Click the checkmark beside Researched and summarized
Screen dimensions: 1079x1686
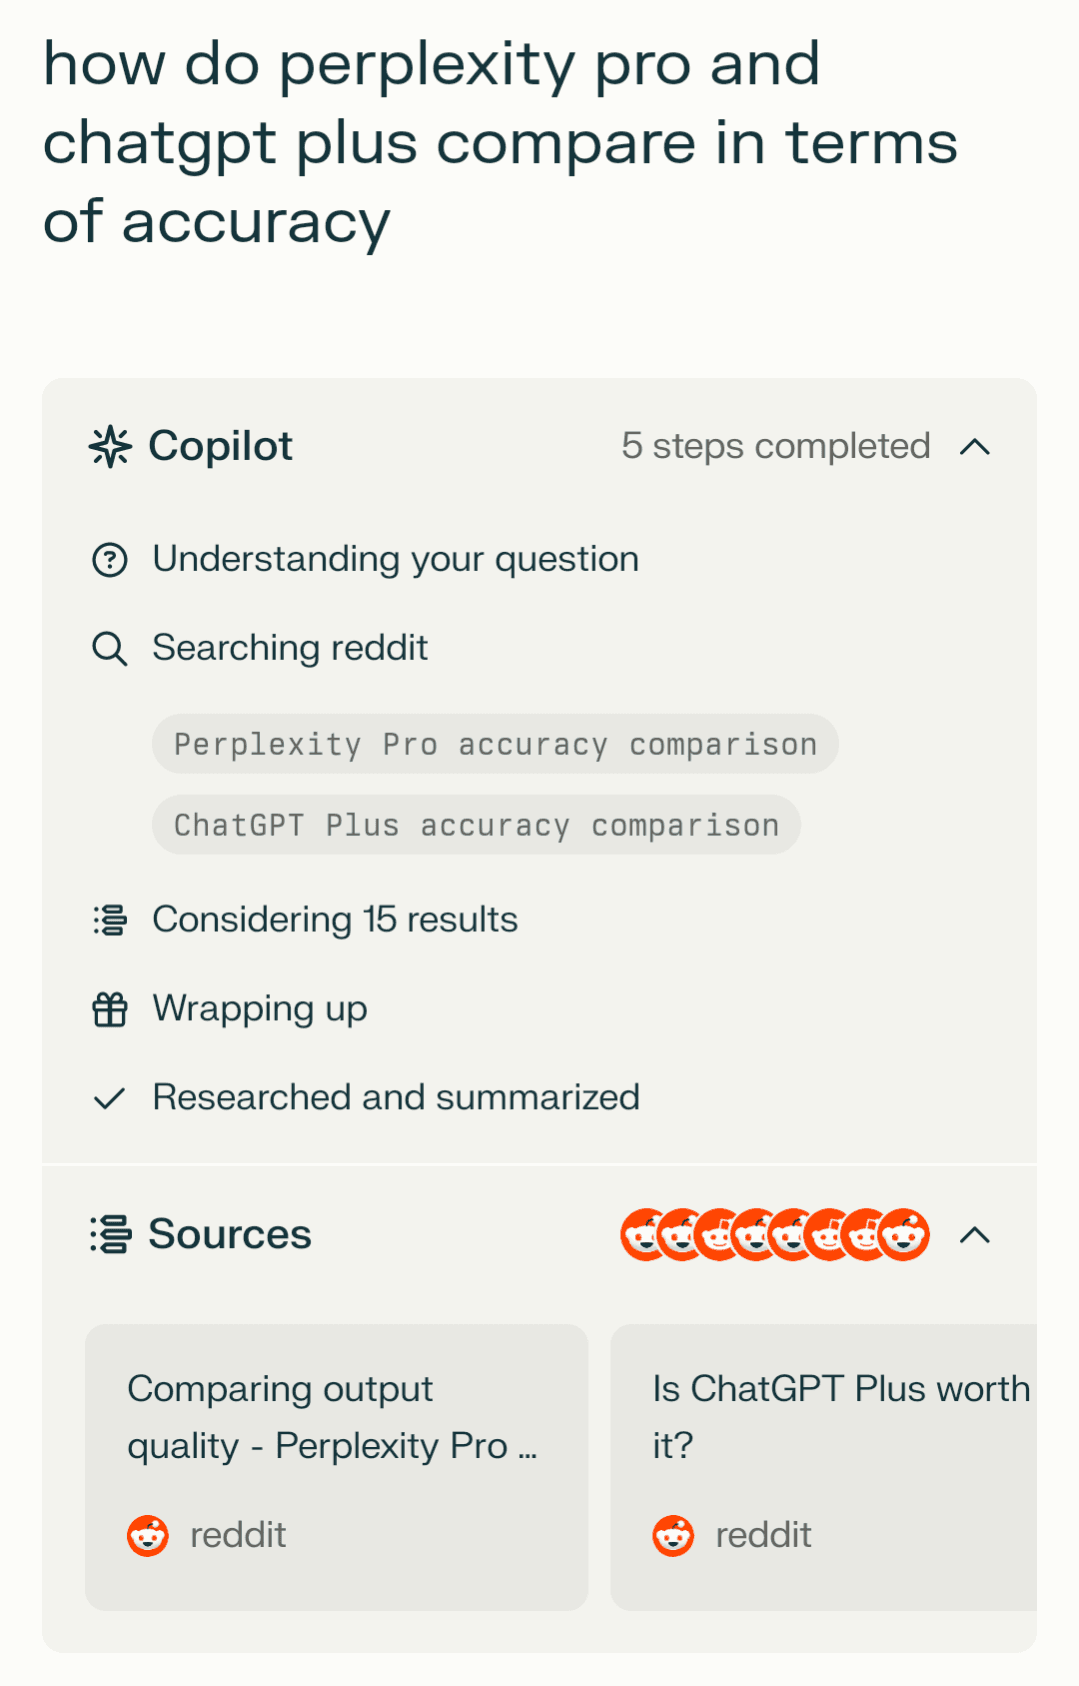pos(109,1099)
